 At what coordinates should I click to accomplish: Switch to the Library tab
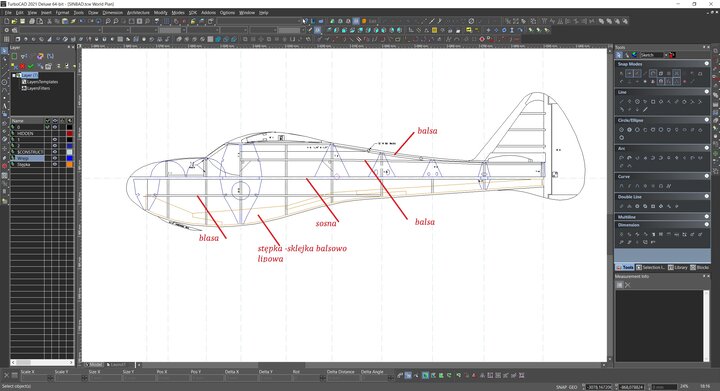[x=678, y=267]
